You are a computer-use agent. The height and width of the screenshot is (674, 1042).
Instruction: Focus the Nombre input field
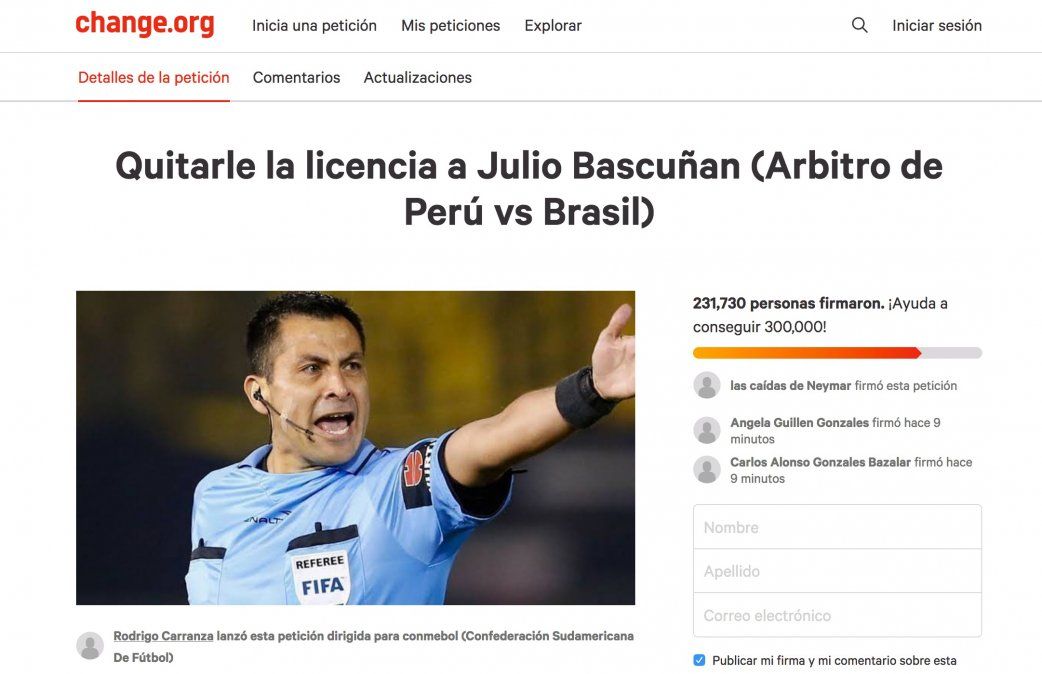point(837,527)
